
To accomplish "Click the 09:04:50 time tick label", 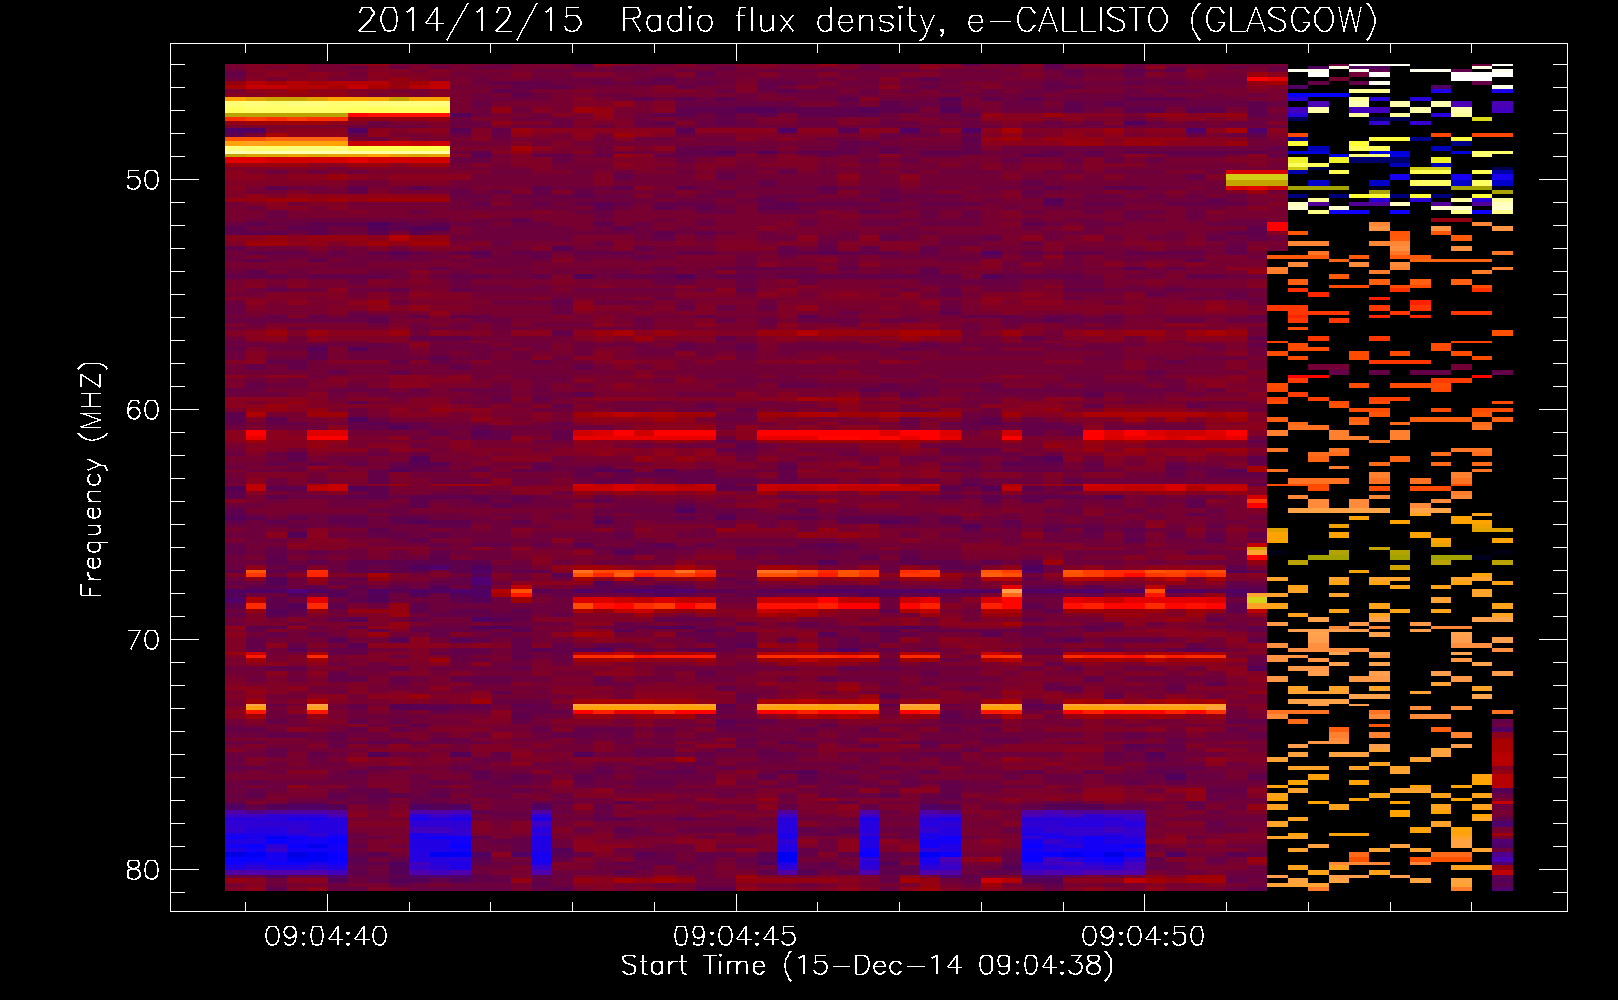I will [1143, 937].
